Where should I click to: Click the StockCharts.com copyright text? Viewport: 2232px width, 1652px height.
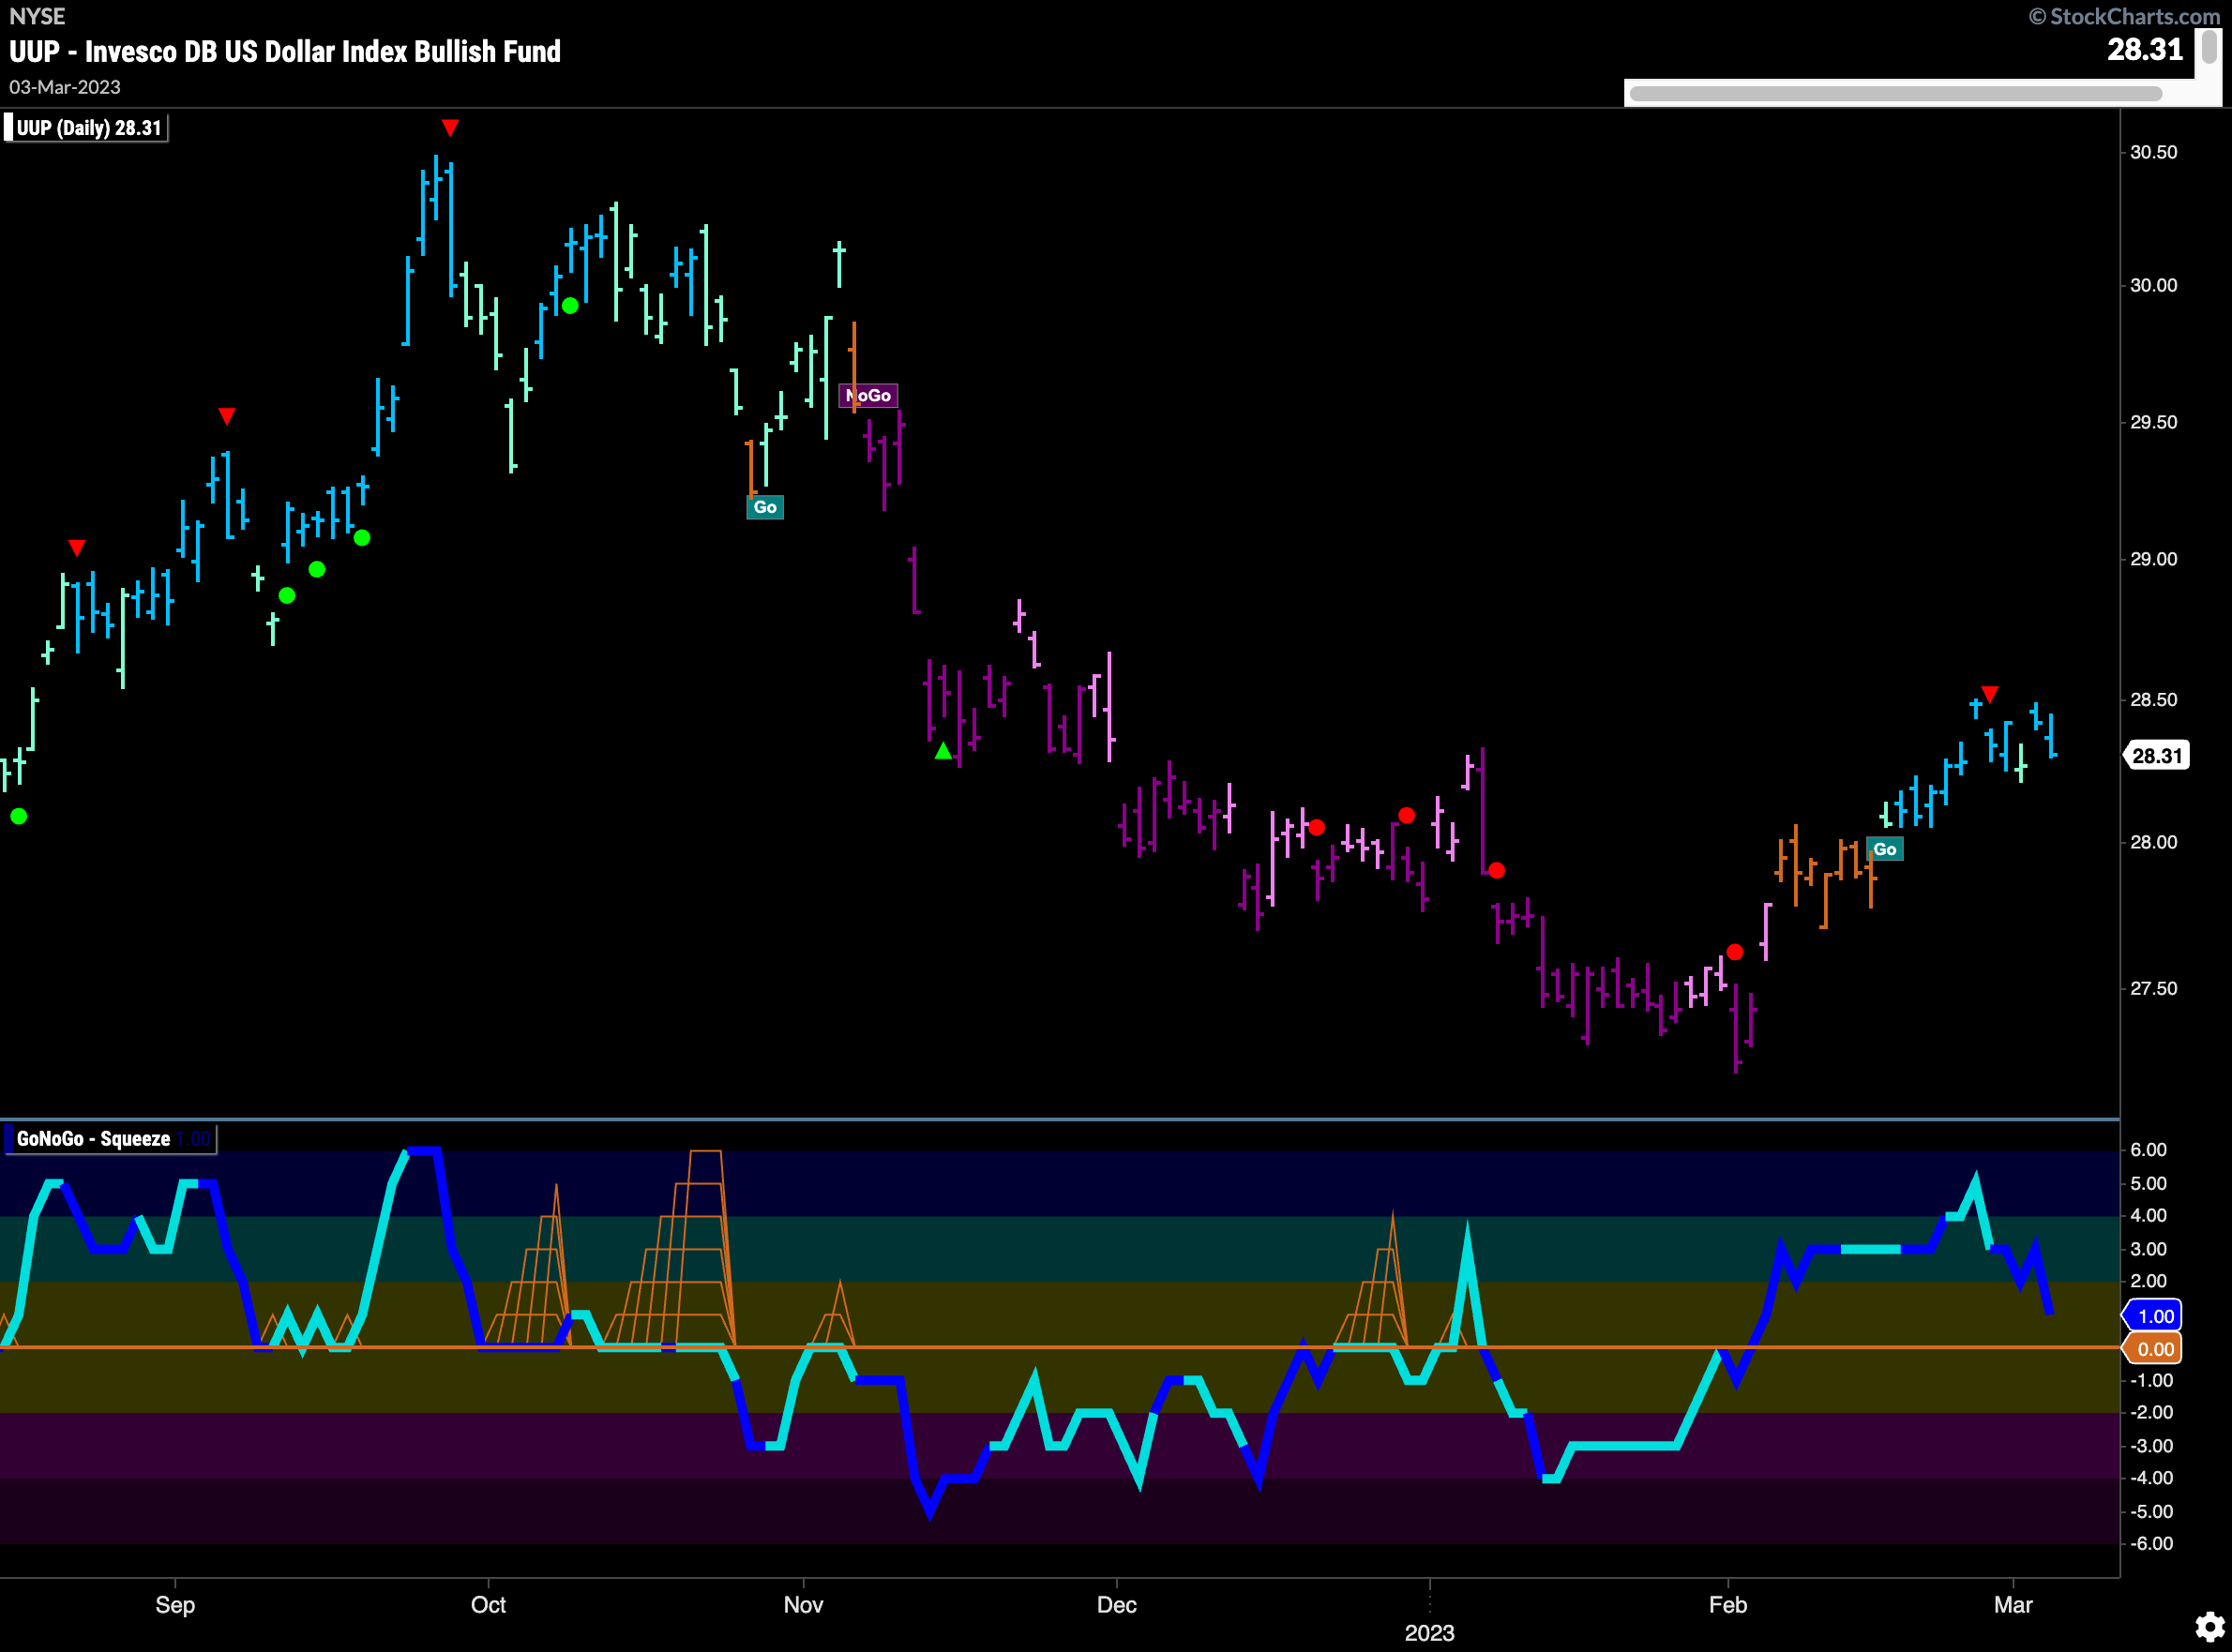(2124, 16)
